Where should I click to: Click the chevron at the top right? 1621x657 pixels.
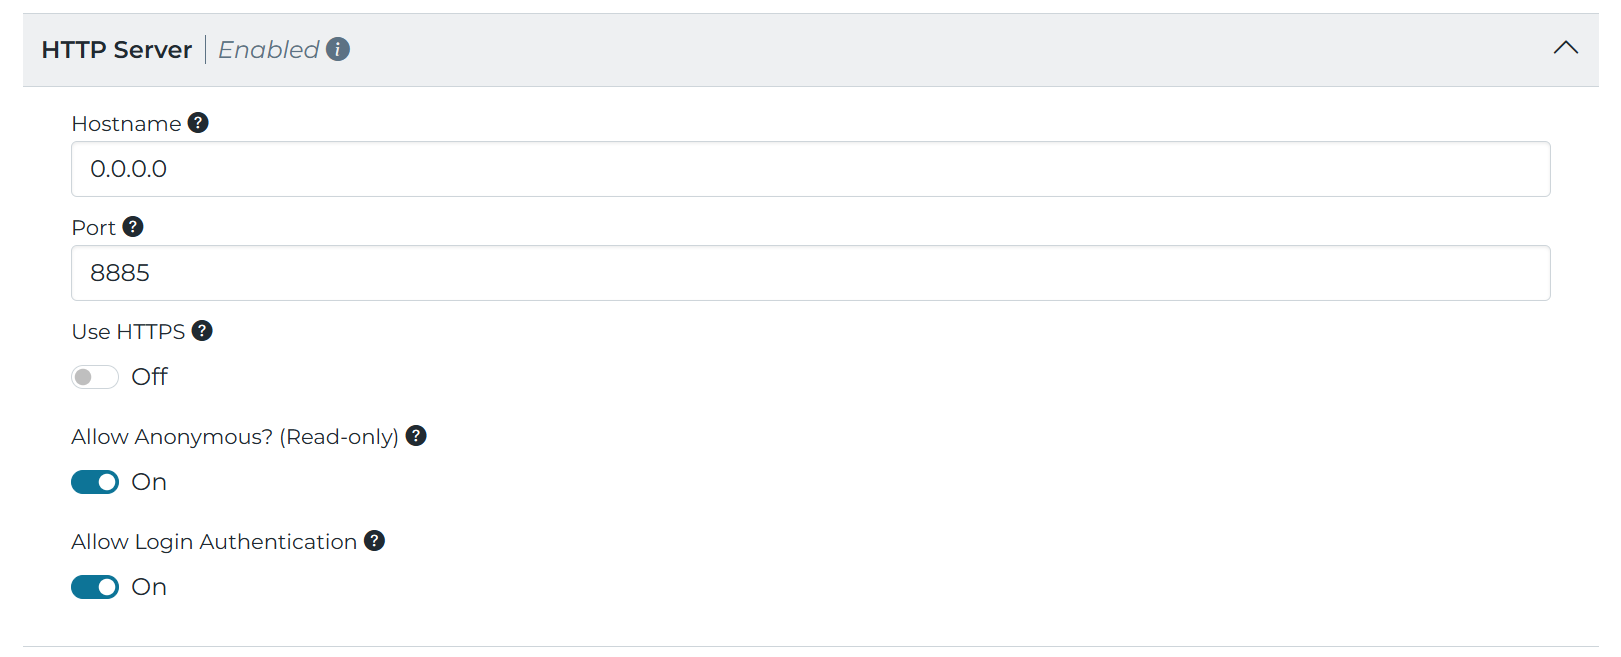[x=1565, y=47]
